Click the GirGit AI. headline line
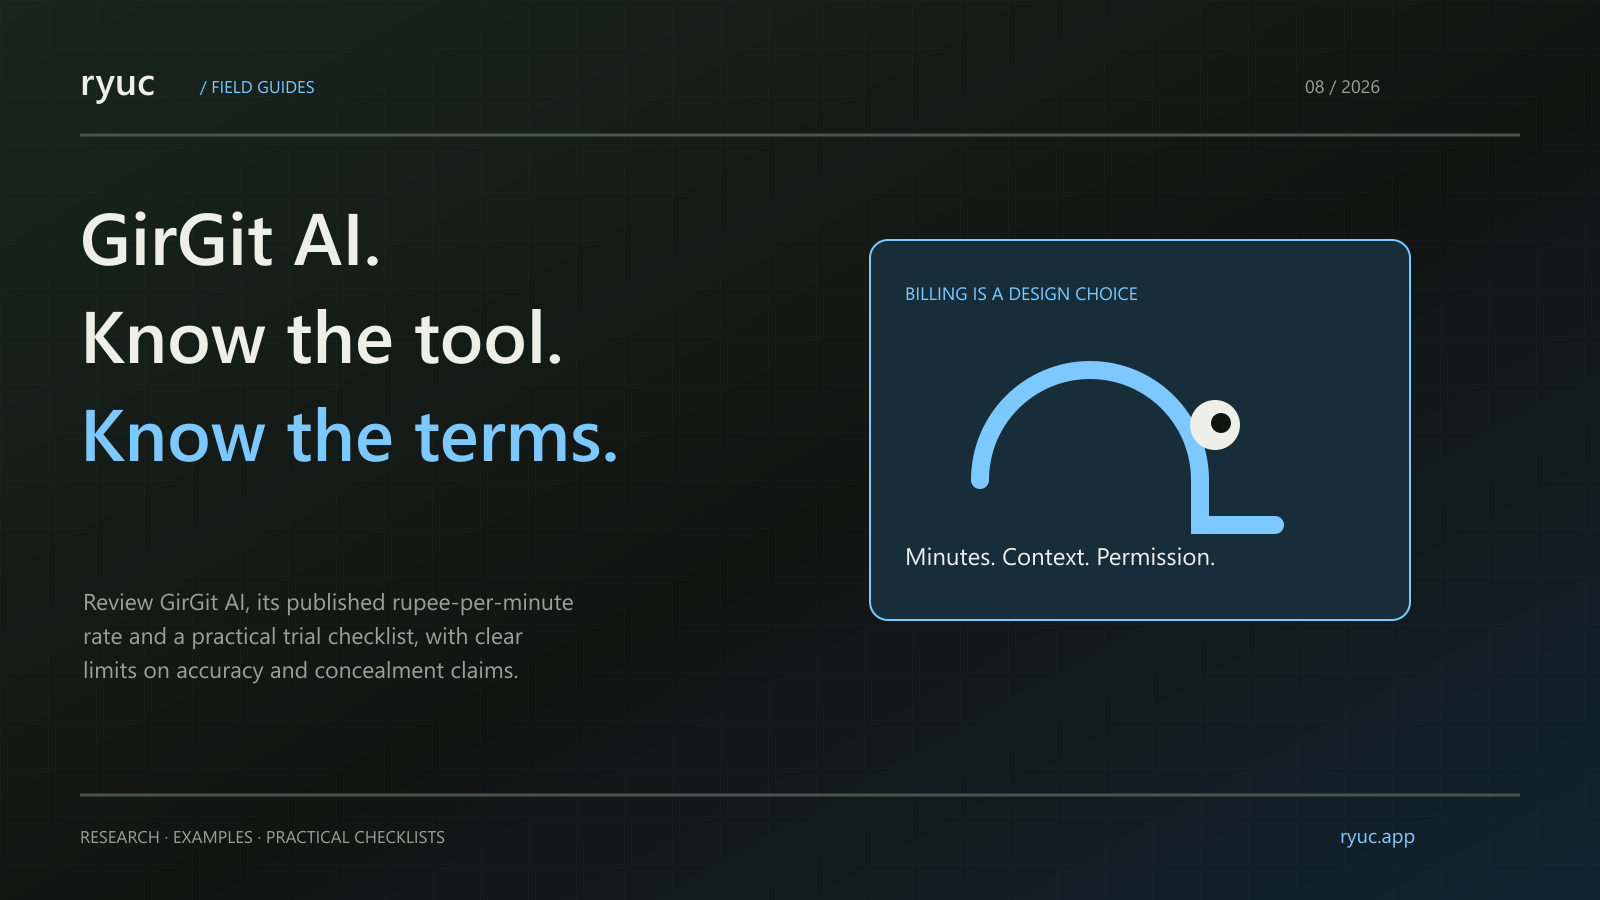1600x900 pixels. tap(231, 240)
